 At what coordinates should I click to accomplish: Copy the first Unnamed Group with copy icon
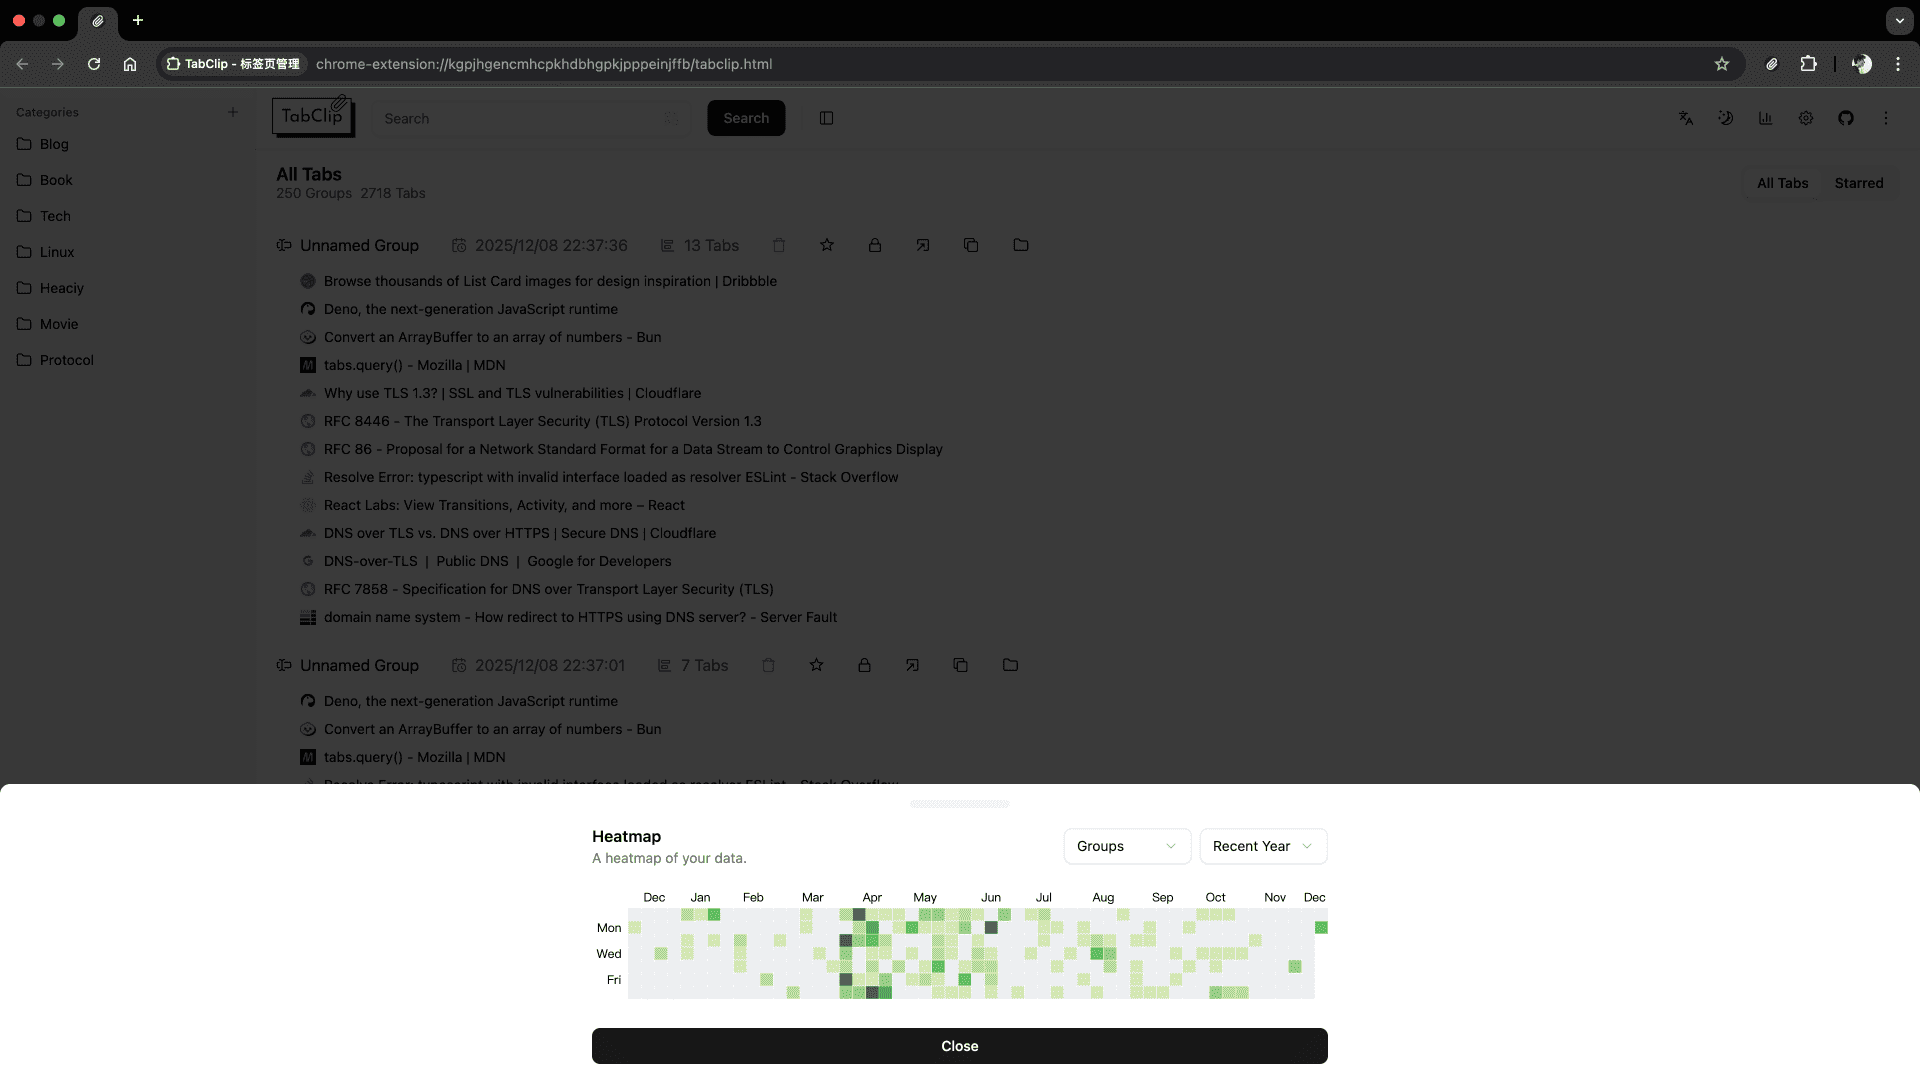971,245
